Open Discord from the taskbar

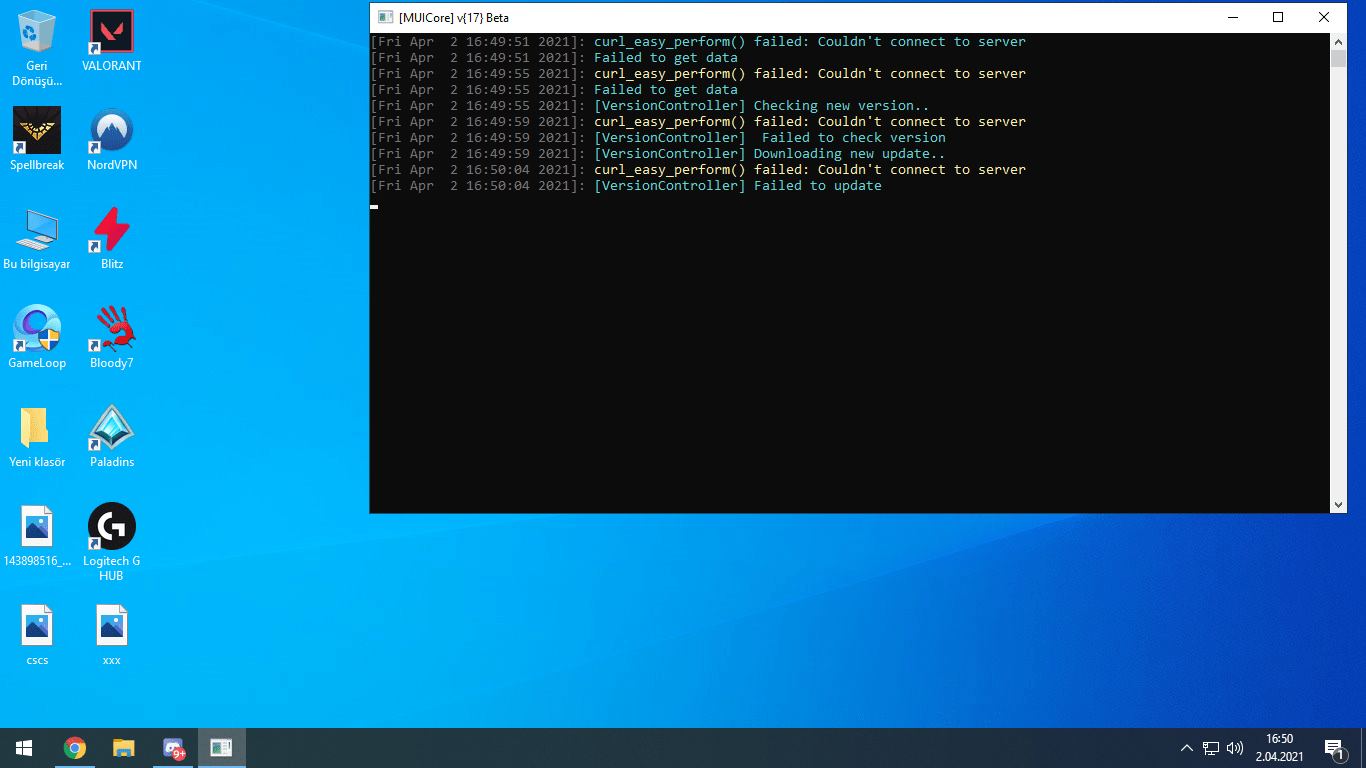[173, 747]
